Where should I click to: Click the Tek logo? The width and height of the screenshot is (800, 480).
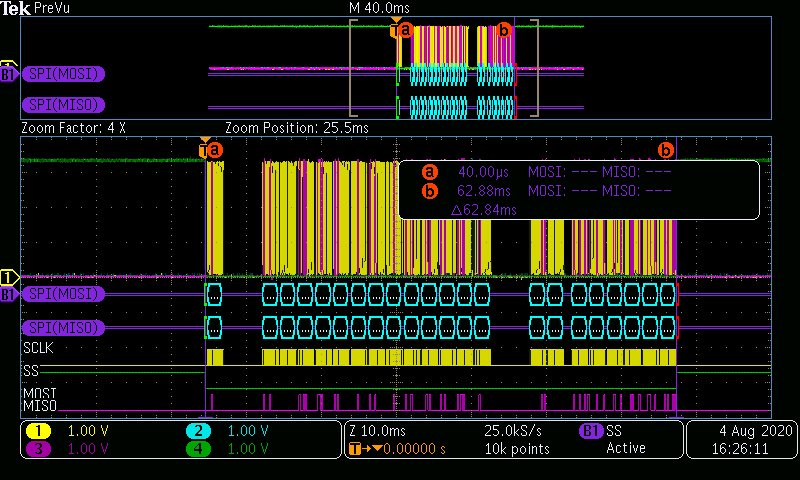click(x=15, y=8)
